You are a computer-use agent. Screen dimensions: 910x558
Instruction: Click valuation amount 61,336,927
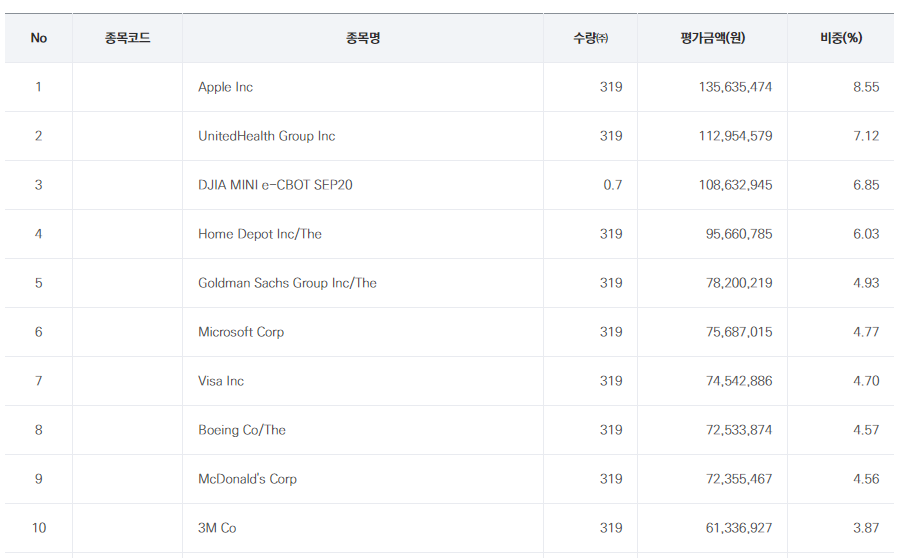[x=739, y=528]
